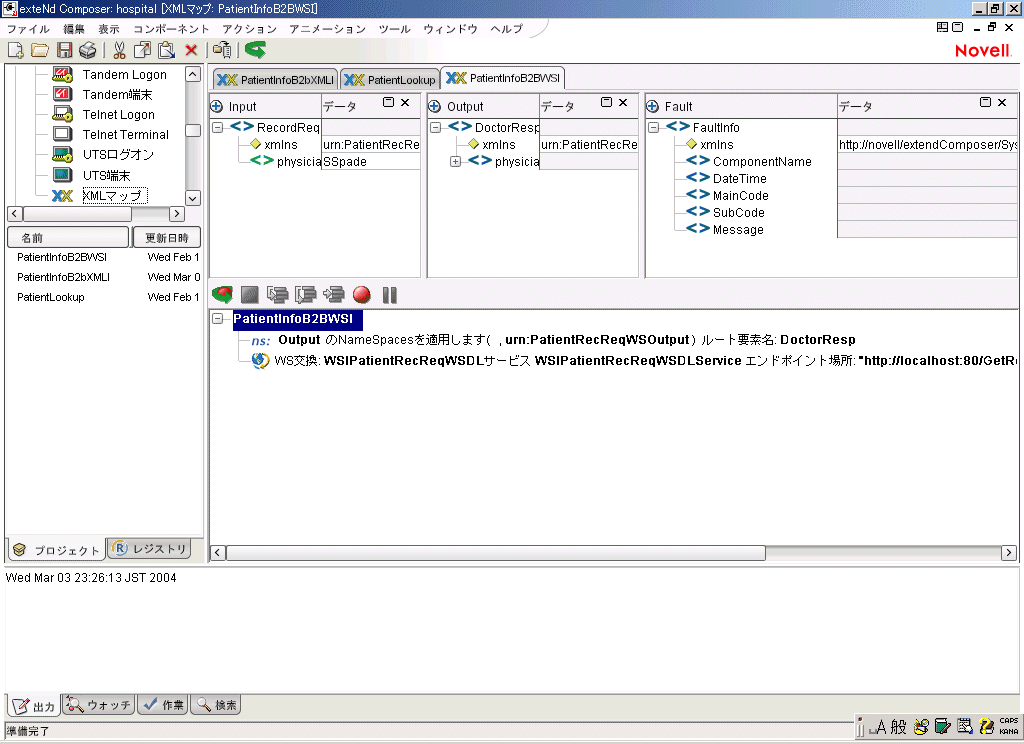Select XMLマップ in the tree
This screenshot has width=1024, height=744.
click(x=115, y=195)
